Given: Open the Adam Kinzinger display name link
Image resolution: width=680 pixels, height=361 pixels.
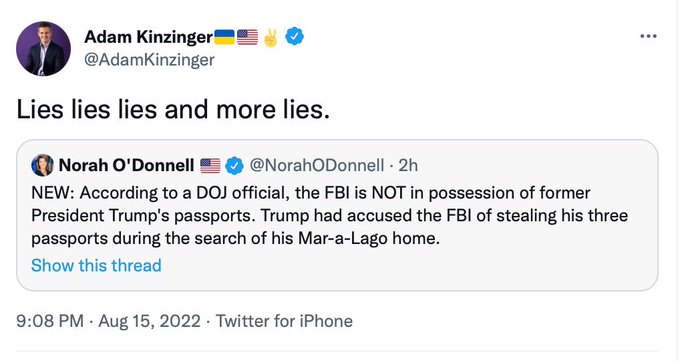Looking at the screenshot, I should pyautogui.click(x=148, y=37).
